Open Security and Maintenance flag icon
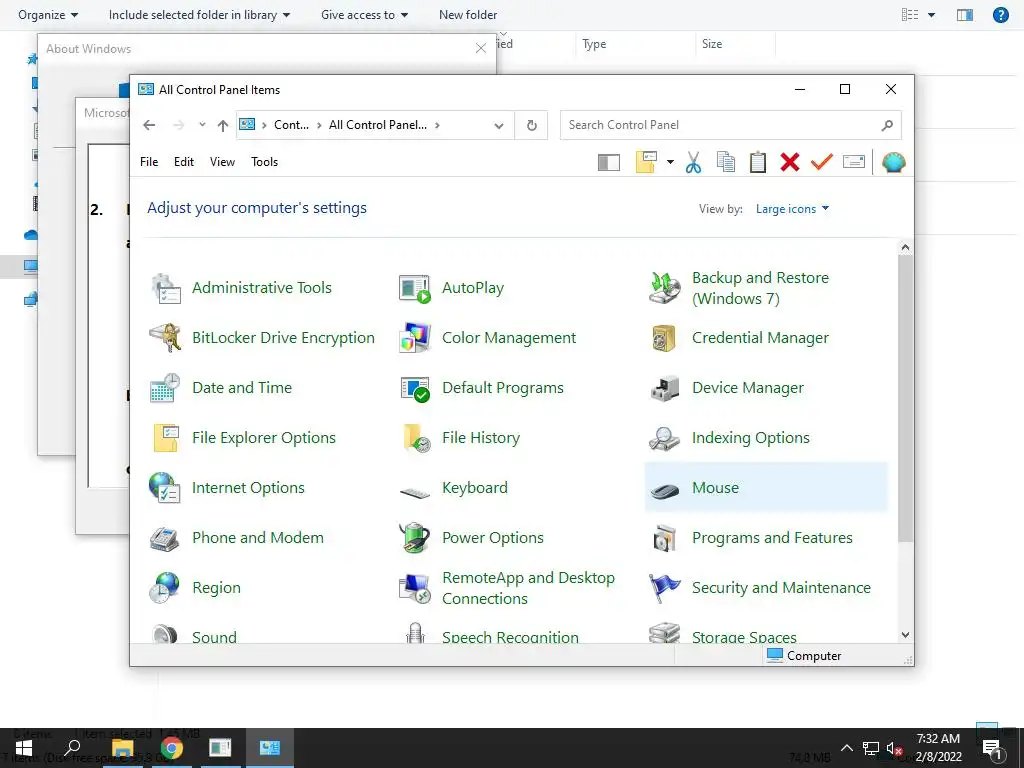Viewport: 1024px width, 768px height. point(665,588)
